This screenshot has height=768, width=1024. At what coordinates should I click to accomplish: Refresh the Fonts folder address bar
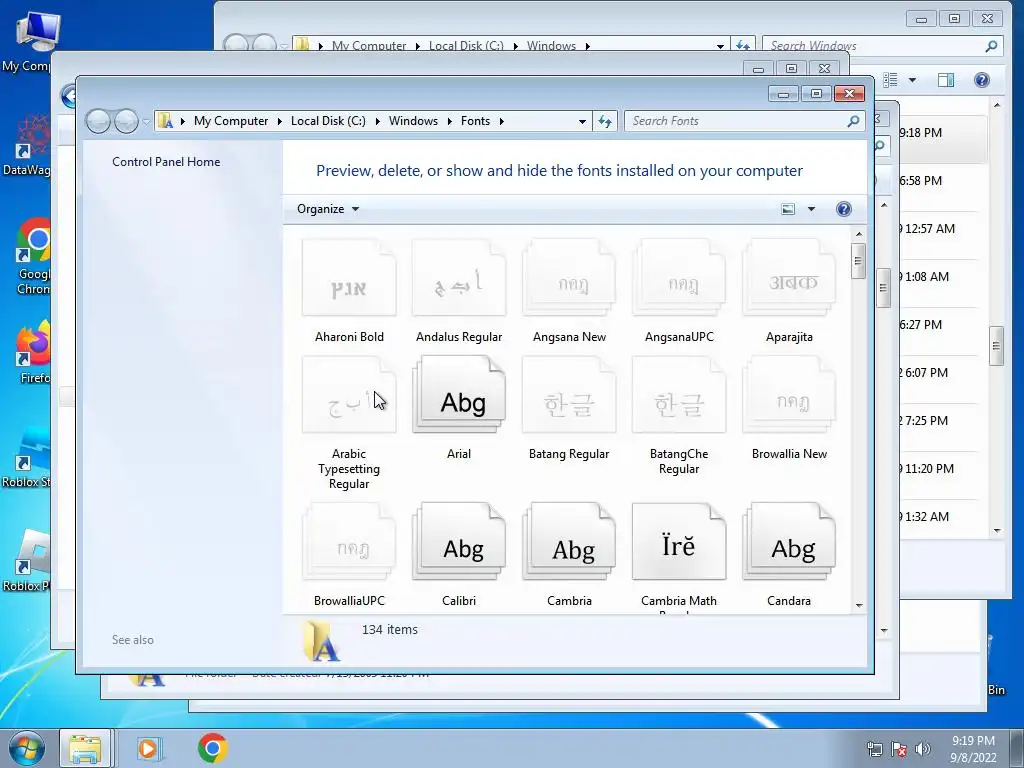click(605, 121)
